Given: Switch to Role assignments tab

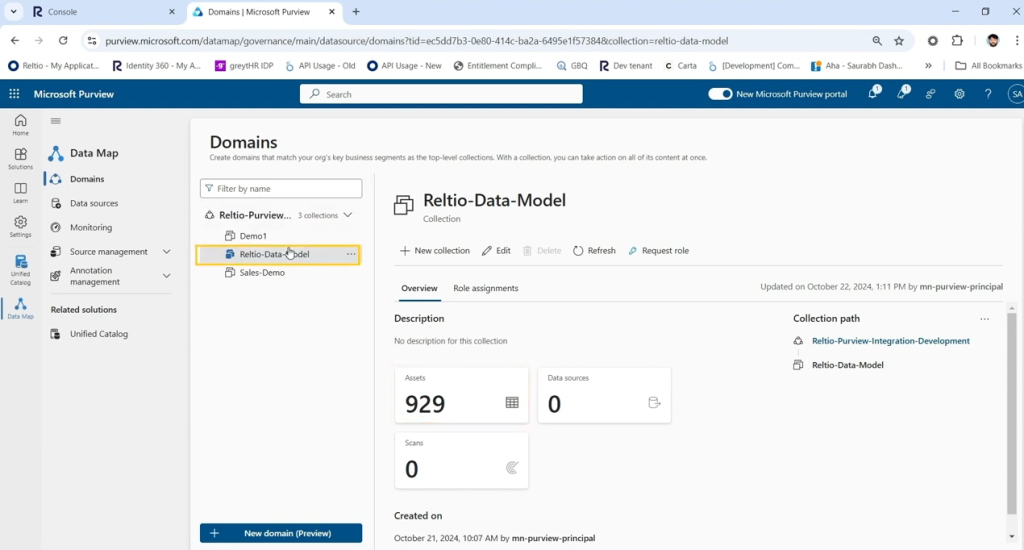Looking at the screenshot, I should tap(485, 288).
